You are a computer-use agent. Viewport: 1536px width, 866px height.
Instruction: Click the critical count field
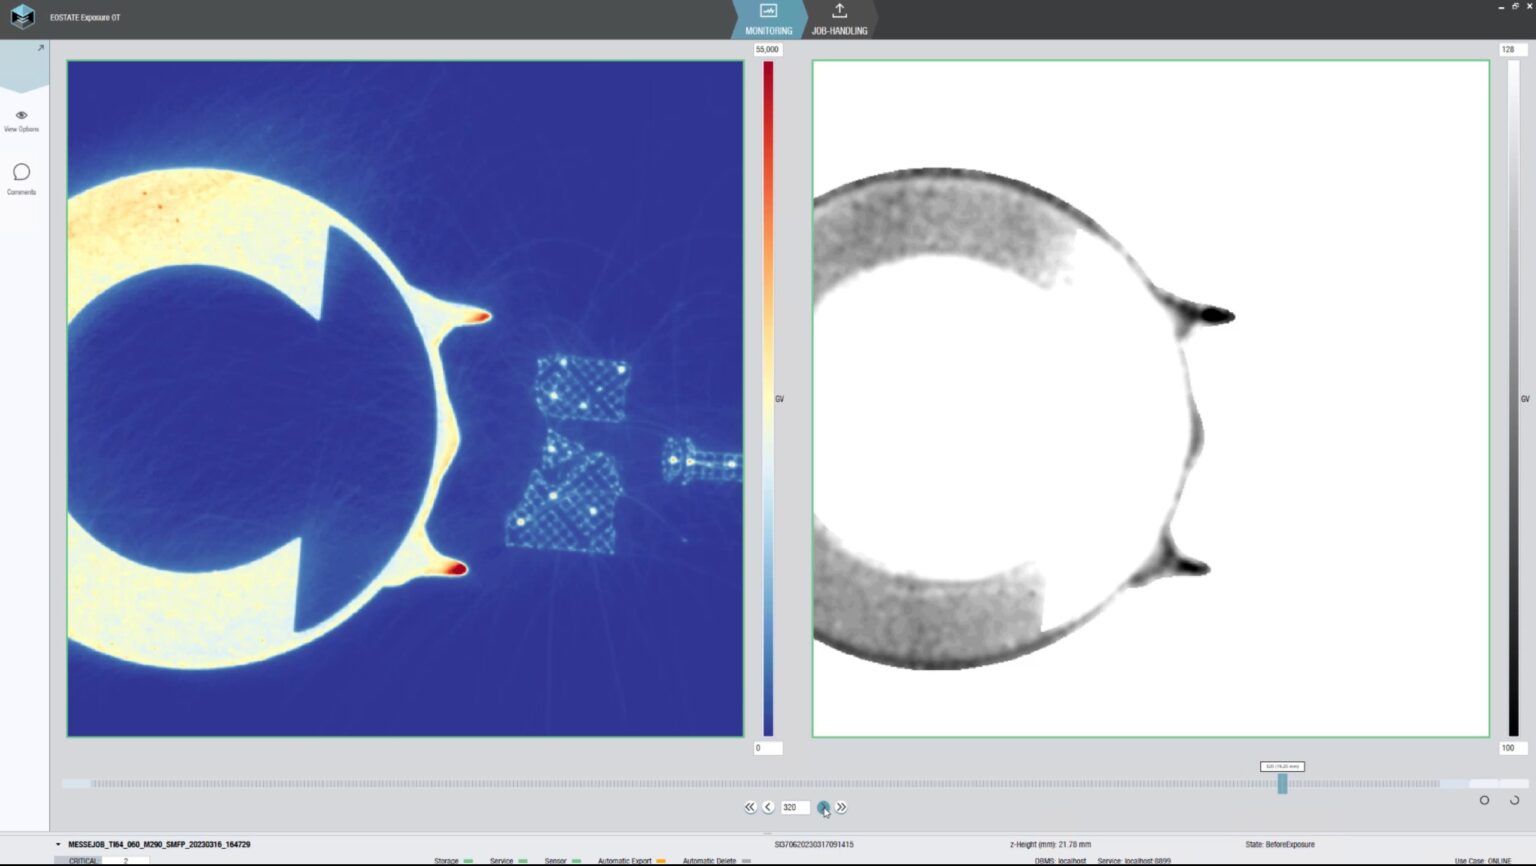pyautogui.click(x=126, y=861)
